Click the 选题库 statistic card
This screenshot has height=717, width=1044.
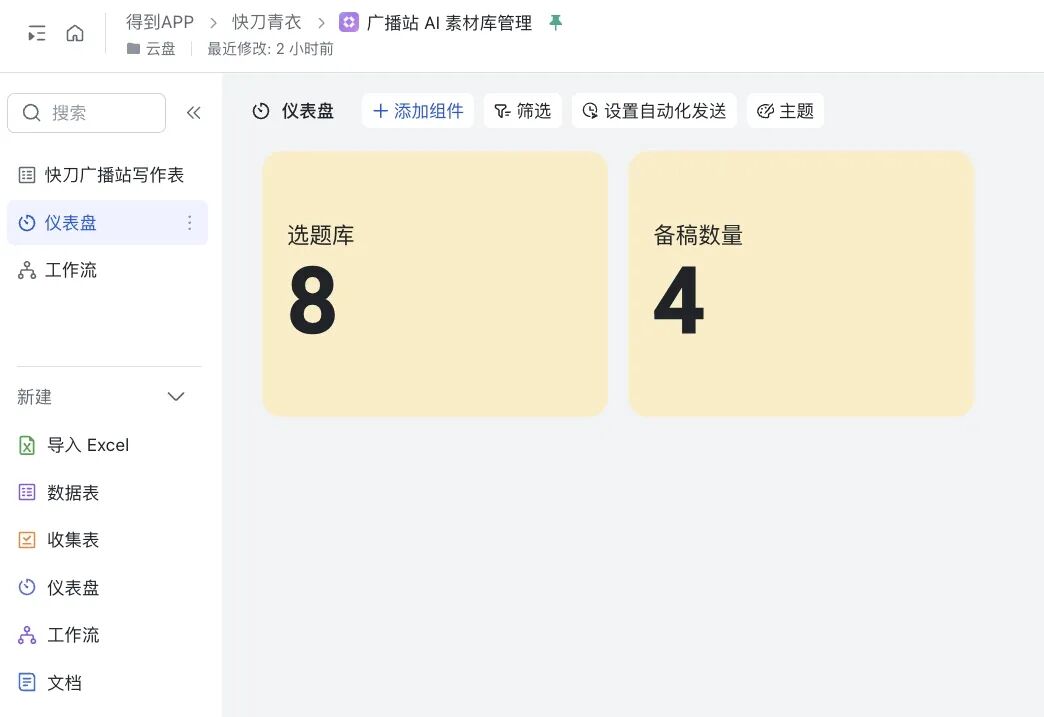pyautogui.click(x=435, y=284)
